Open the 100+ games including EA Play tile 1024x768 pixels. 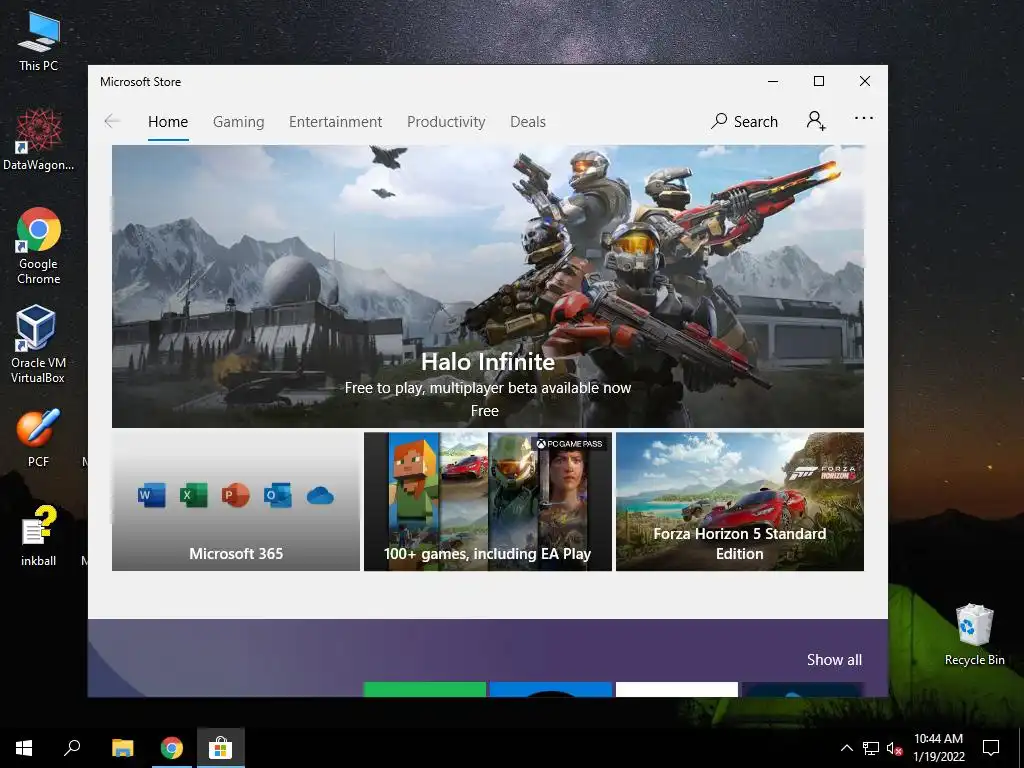488,502
